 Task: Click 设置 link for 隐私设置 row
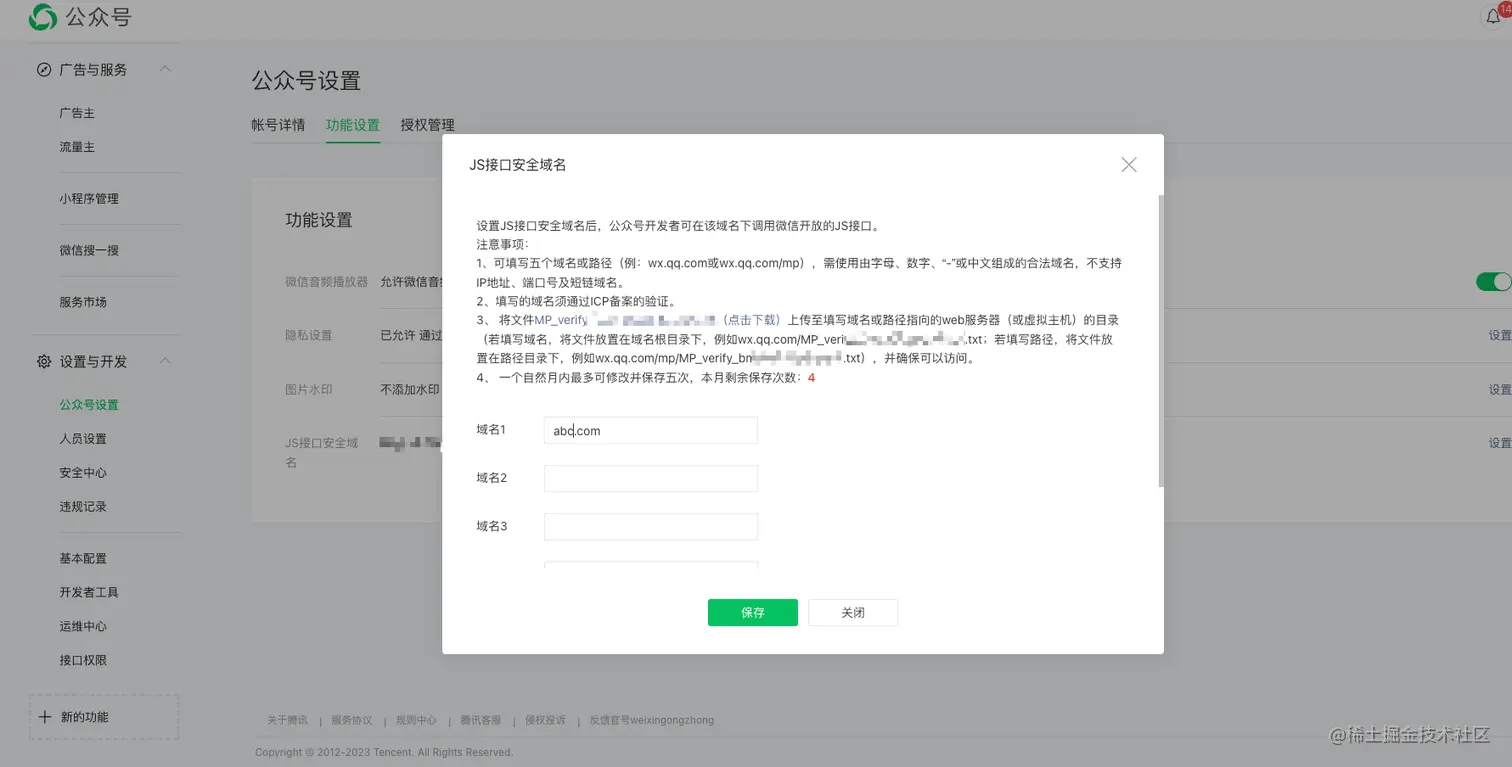click(x=1499, y=336)
